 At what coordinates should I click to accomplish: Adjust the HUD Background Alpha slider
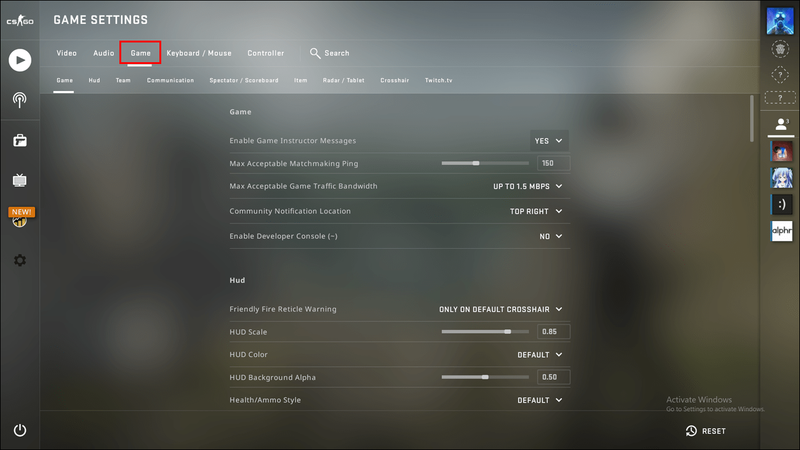point(485,377)
